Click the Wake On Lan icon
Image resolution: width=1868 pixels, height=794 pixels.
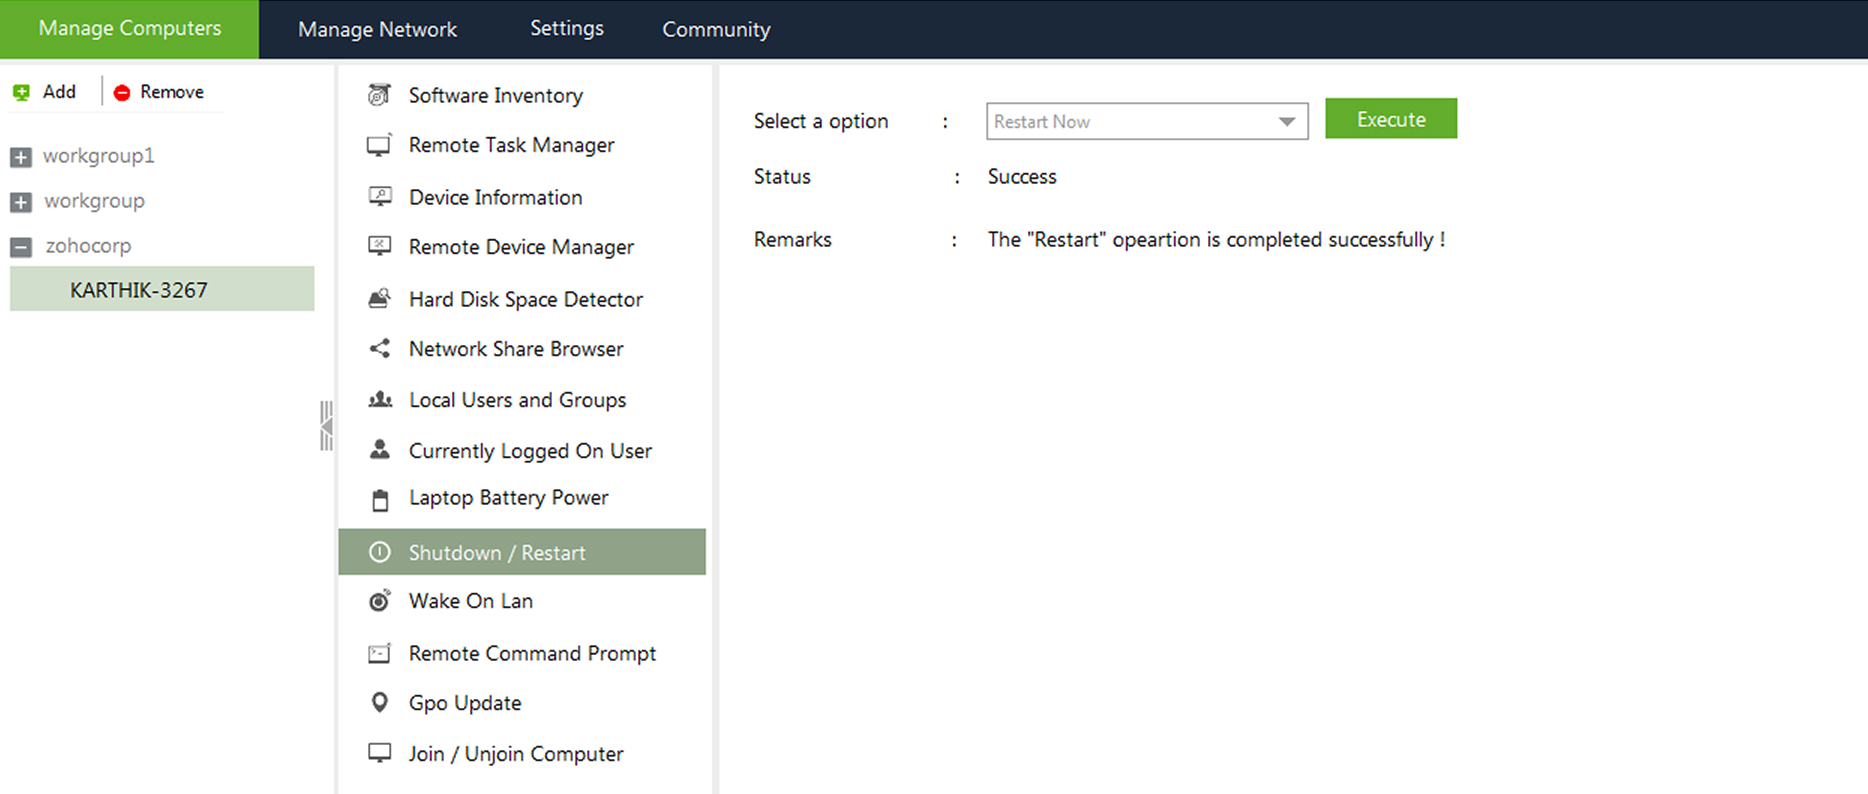point(379,600)
